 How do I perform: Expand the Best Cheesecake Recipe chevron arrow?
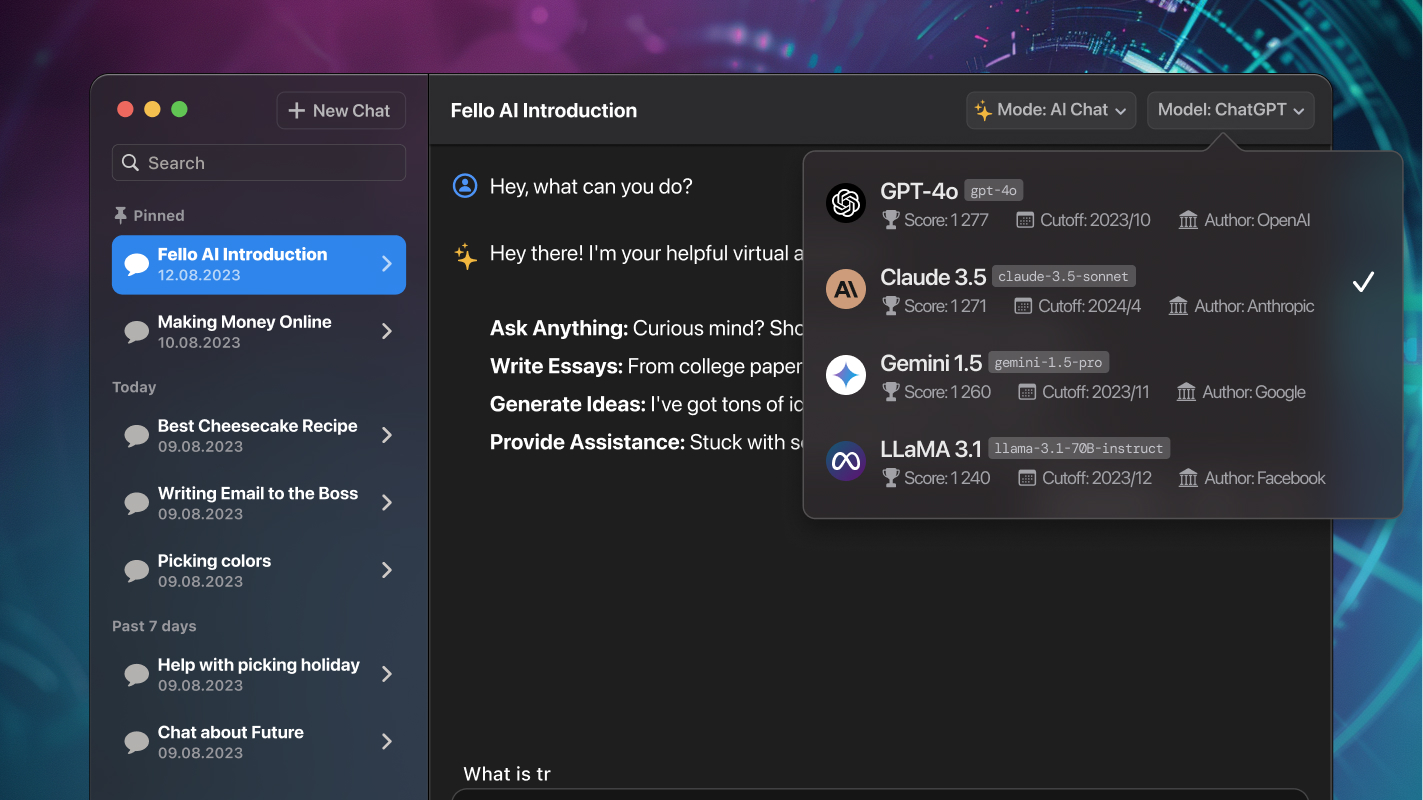tap(387, 435)
